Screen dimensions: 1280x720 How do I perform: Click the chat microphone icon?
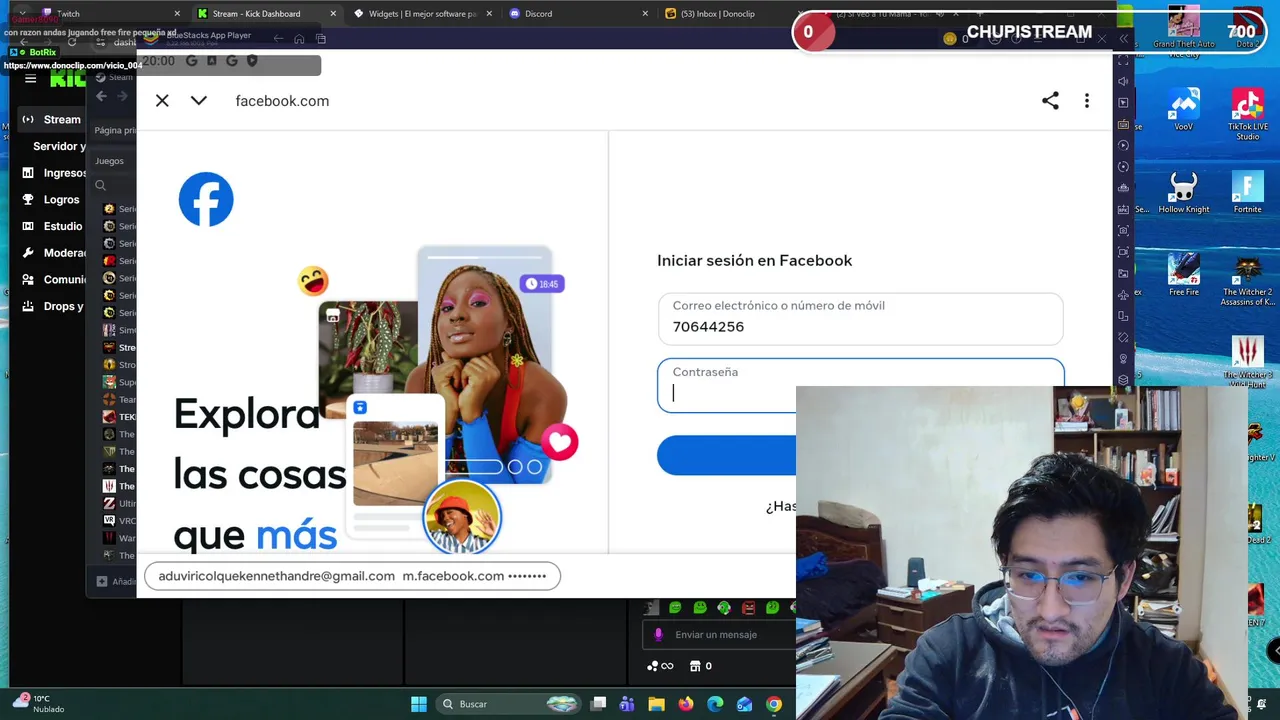click(x=658, y=634)
